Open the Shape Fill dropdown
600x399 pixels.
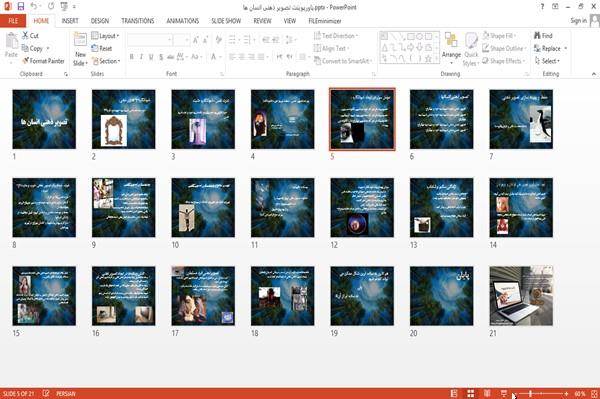point(499,36)
